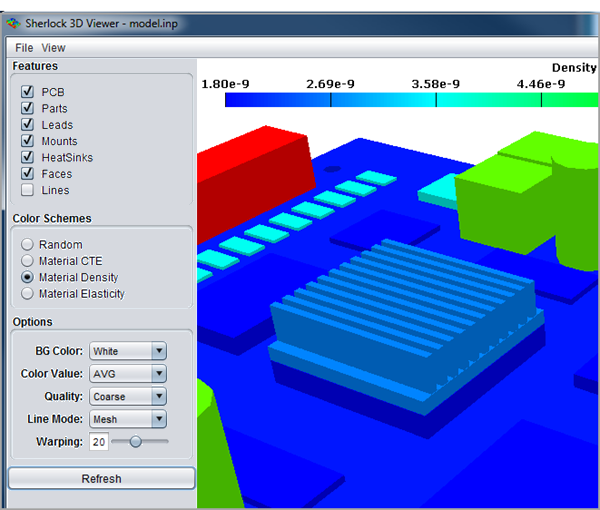Click the Color Schemes section heading

pos(52,218)
